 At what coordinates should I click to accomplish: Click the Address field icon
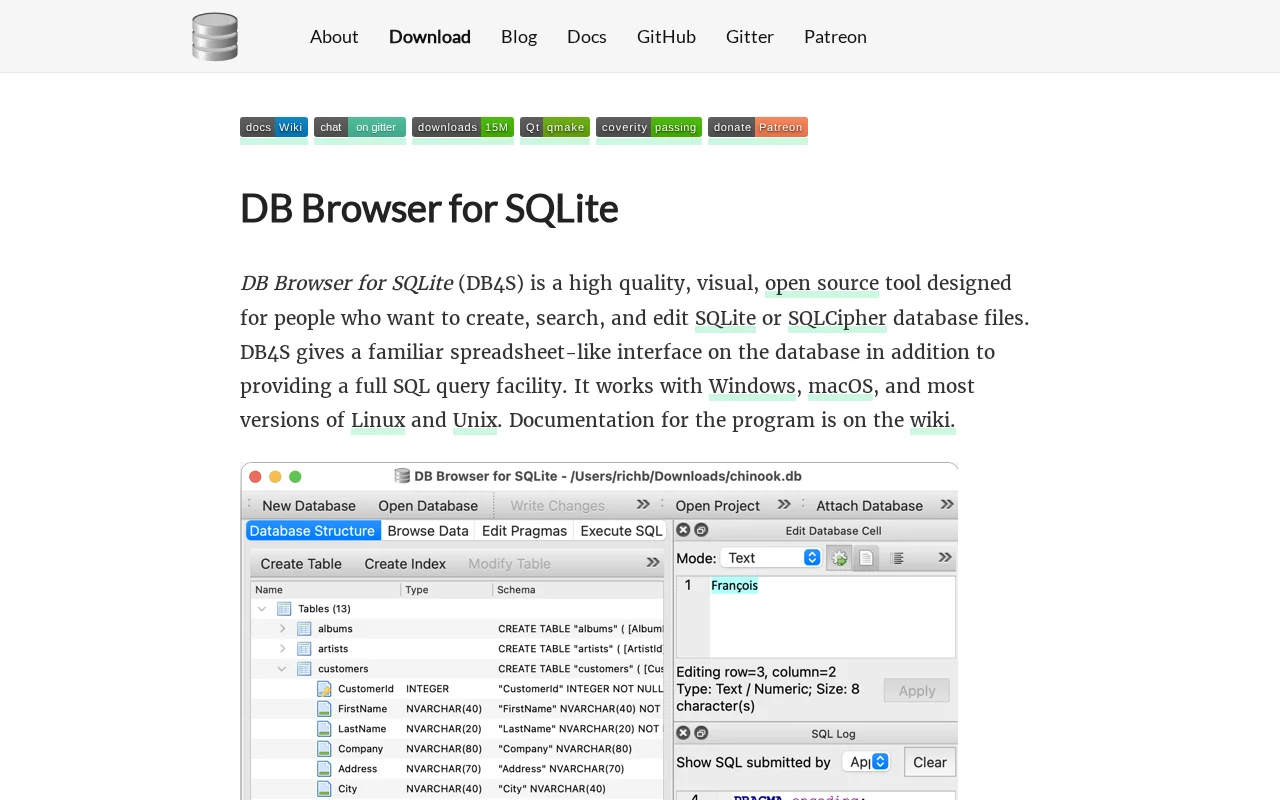[324, 769]
